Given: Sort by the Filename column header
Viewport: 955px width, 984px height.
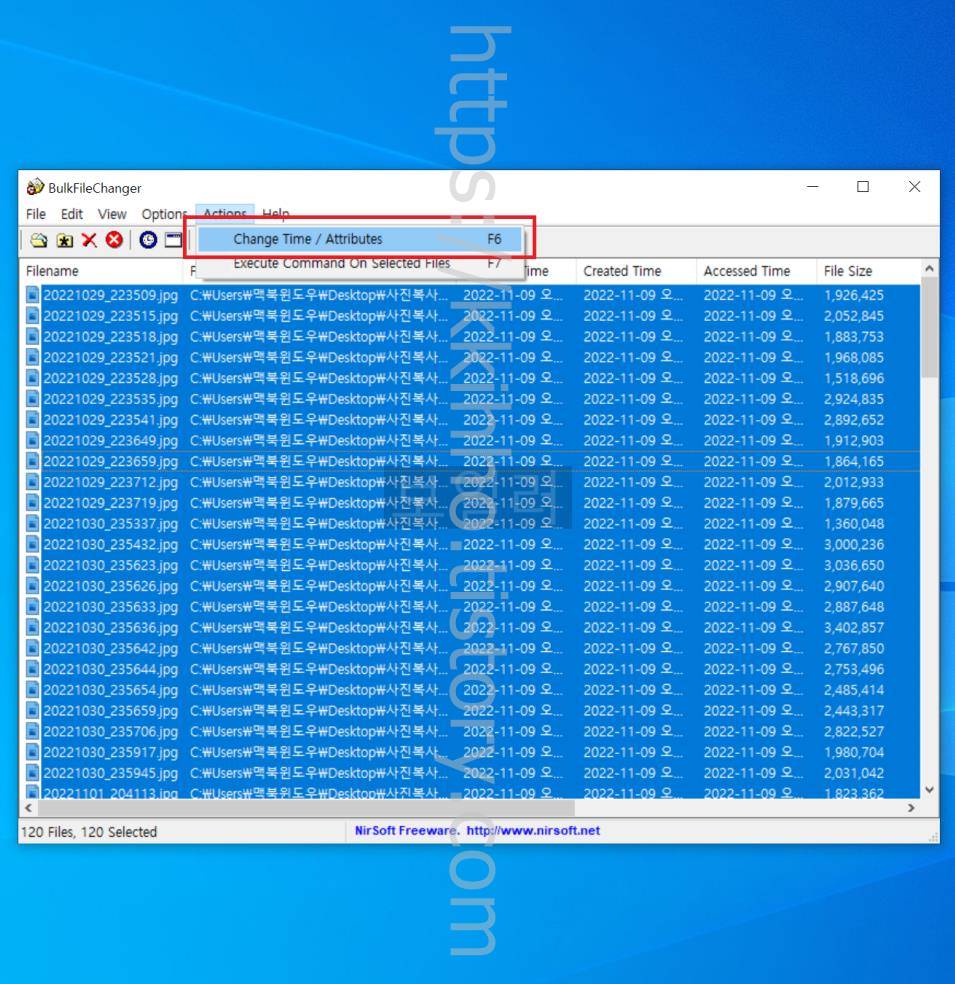Looking at the screenshot, I should (100, 271).
